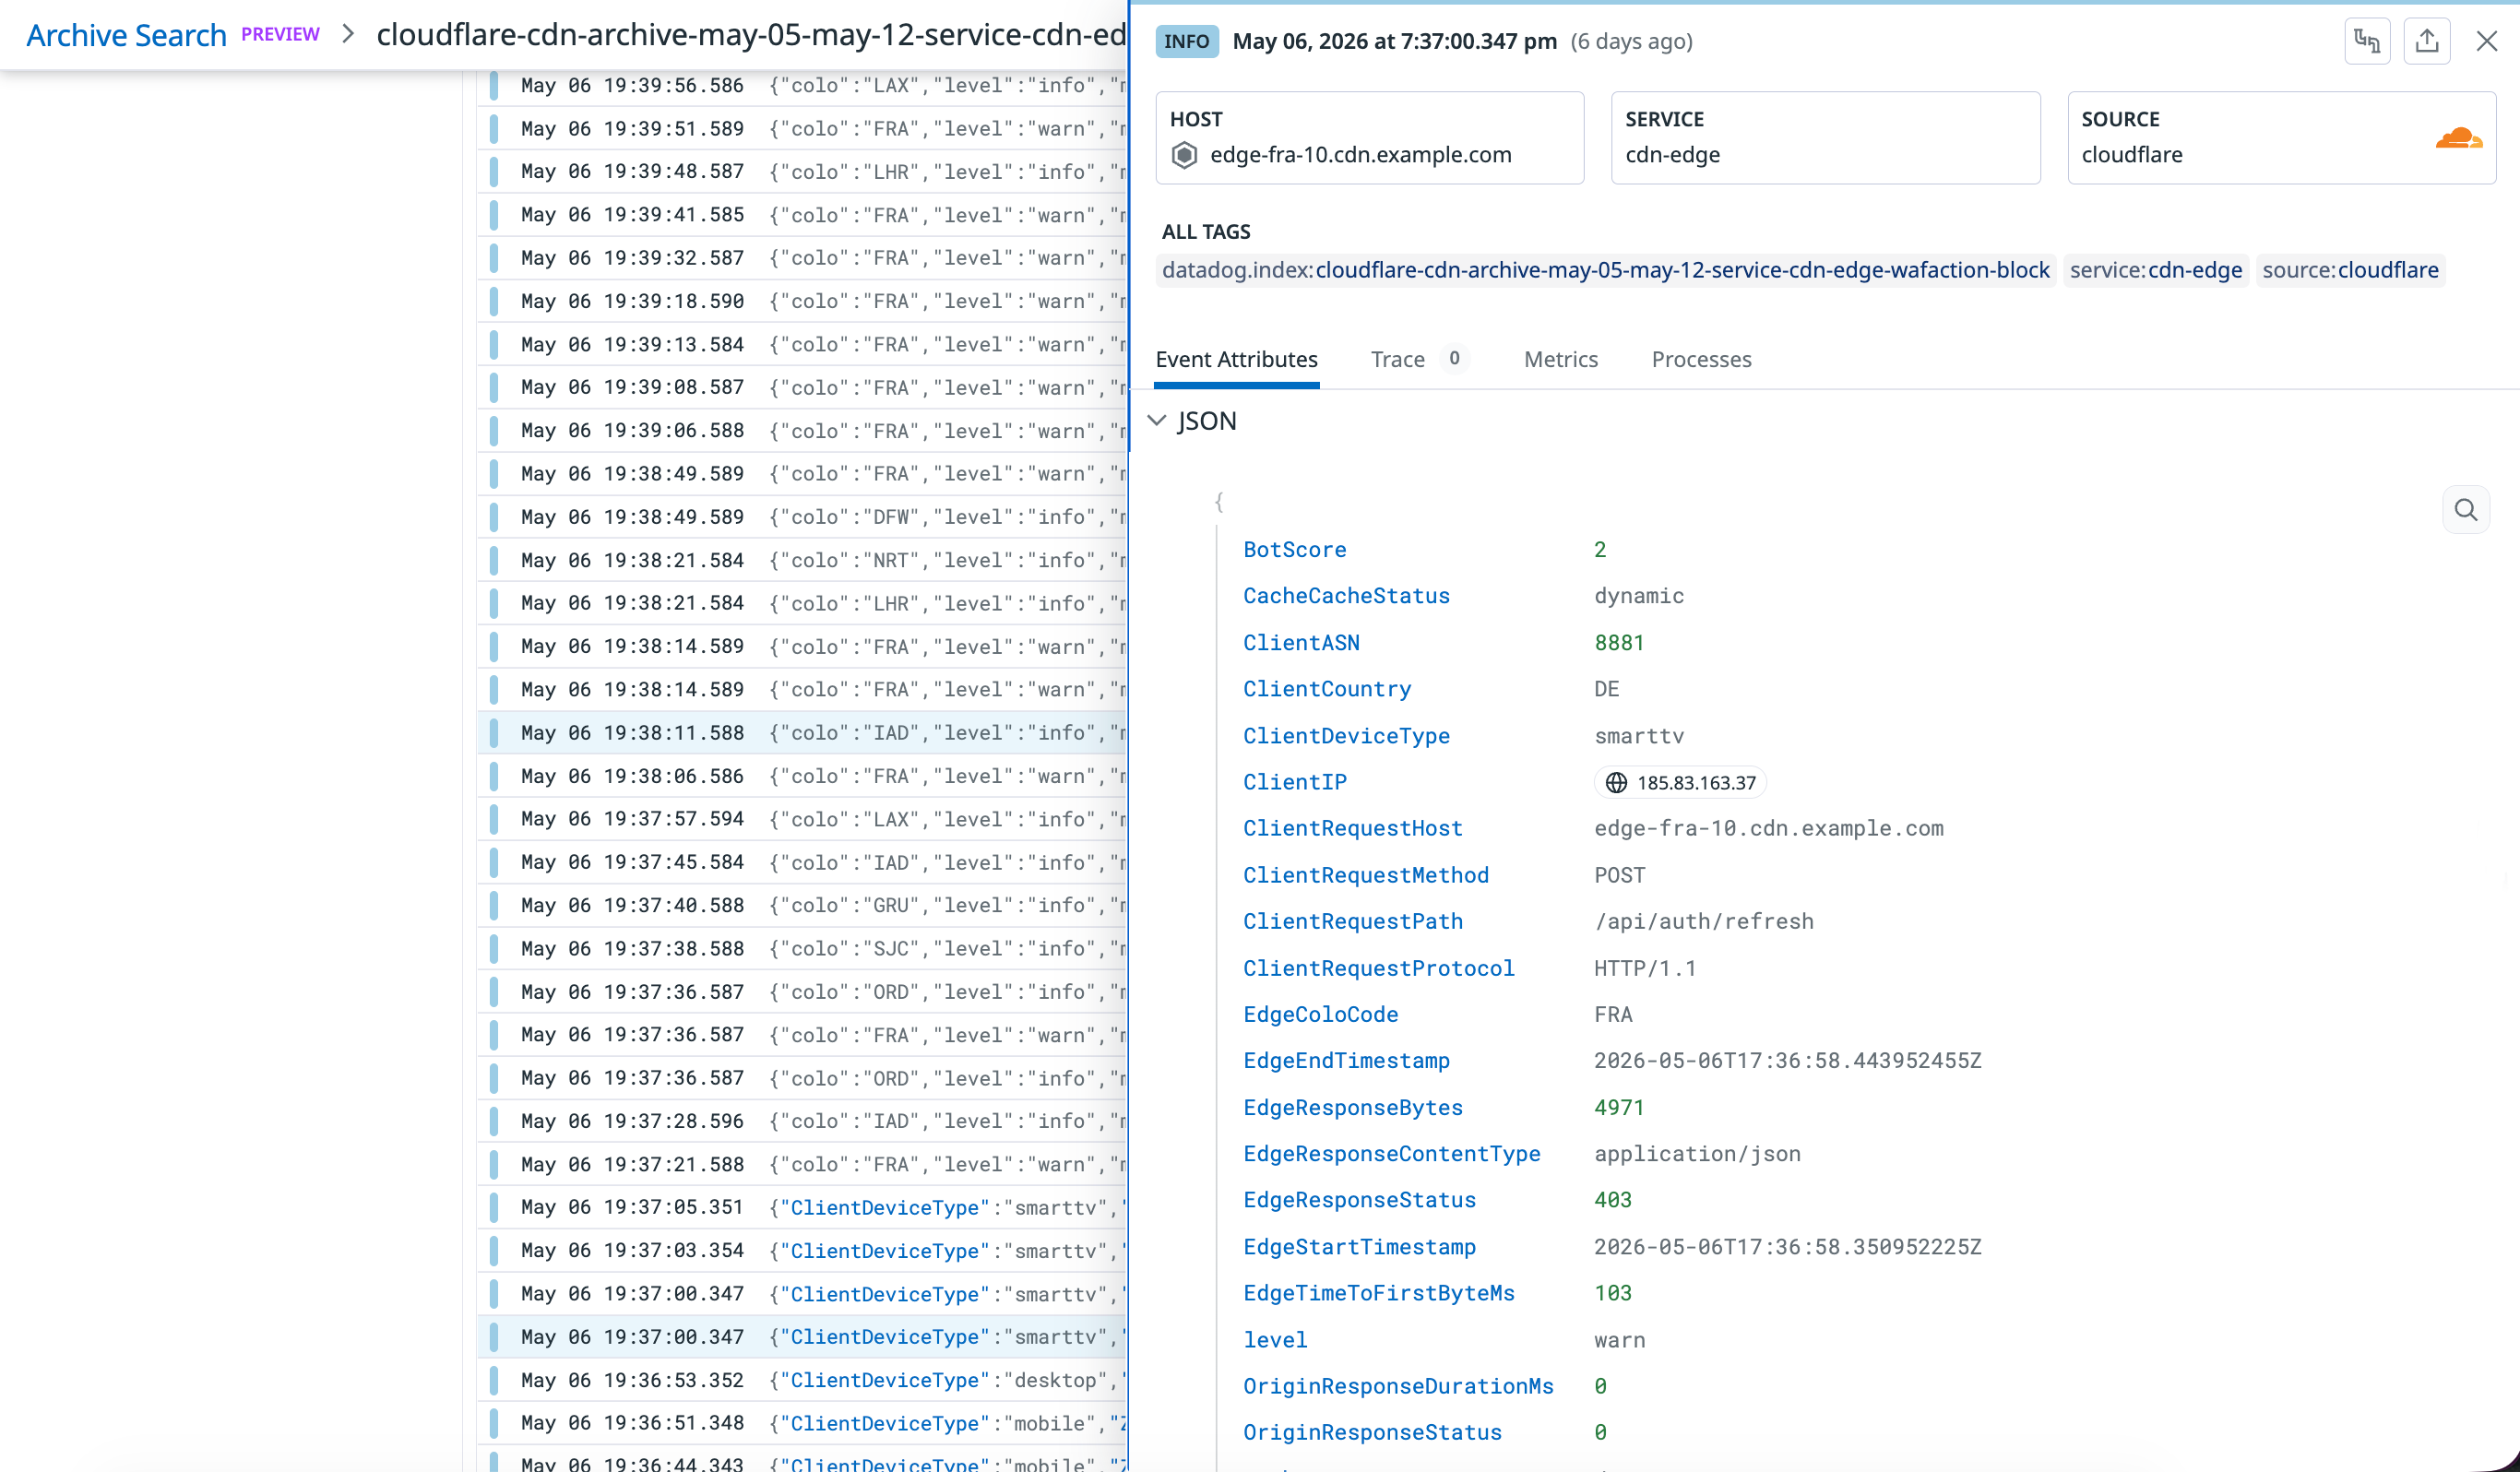Click the JSON attribute search magnifier
Image resolution: width=2520 pixels, height=1472 pixels.
[2466, 510]
